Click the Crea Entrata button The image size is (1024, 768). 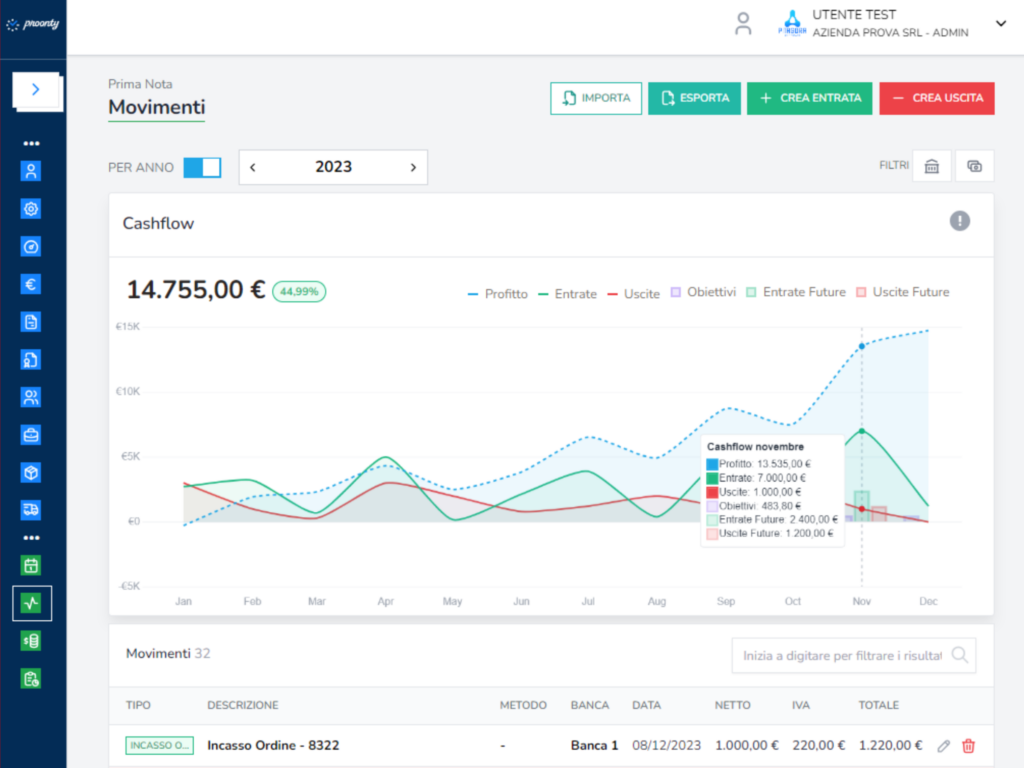tap(810, 98)
